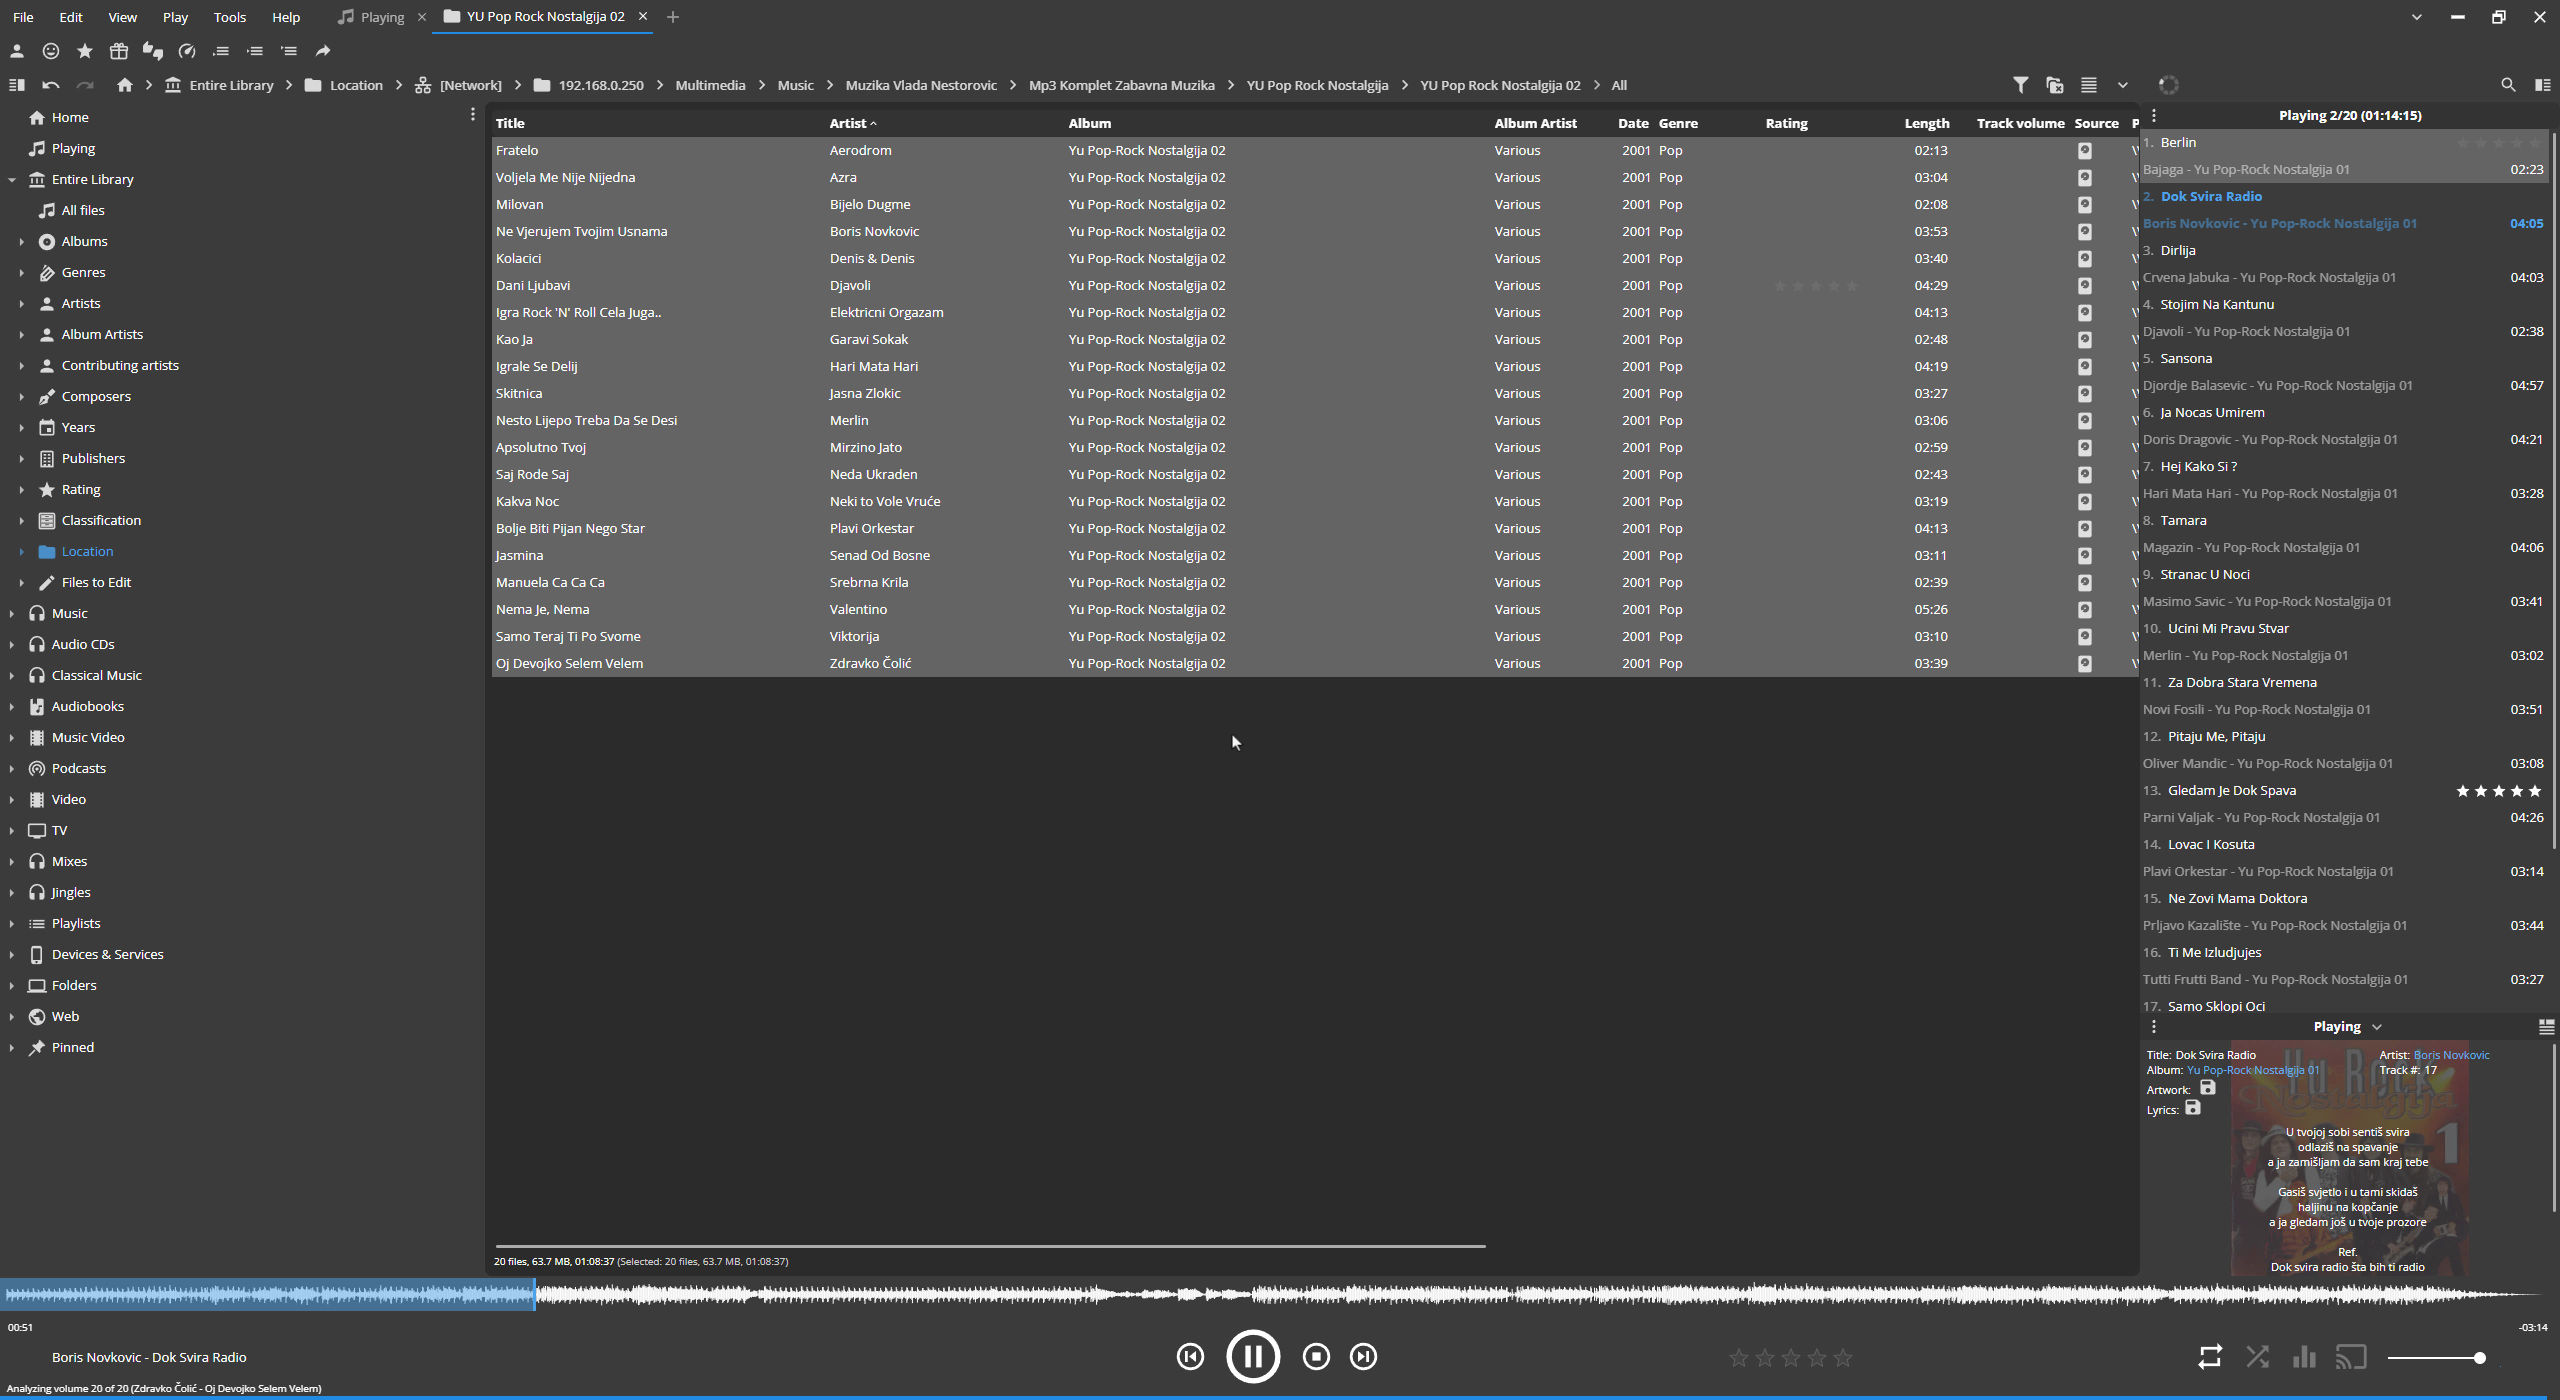Skip to next track button
Image resolution: width=2560 pixels, height=1400 pixels.
click(1363, 1357)
